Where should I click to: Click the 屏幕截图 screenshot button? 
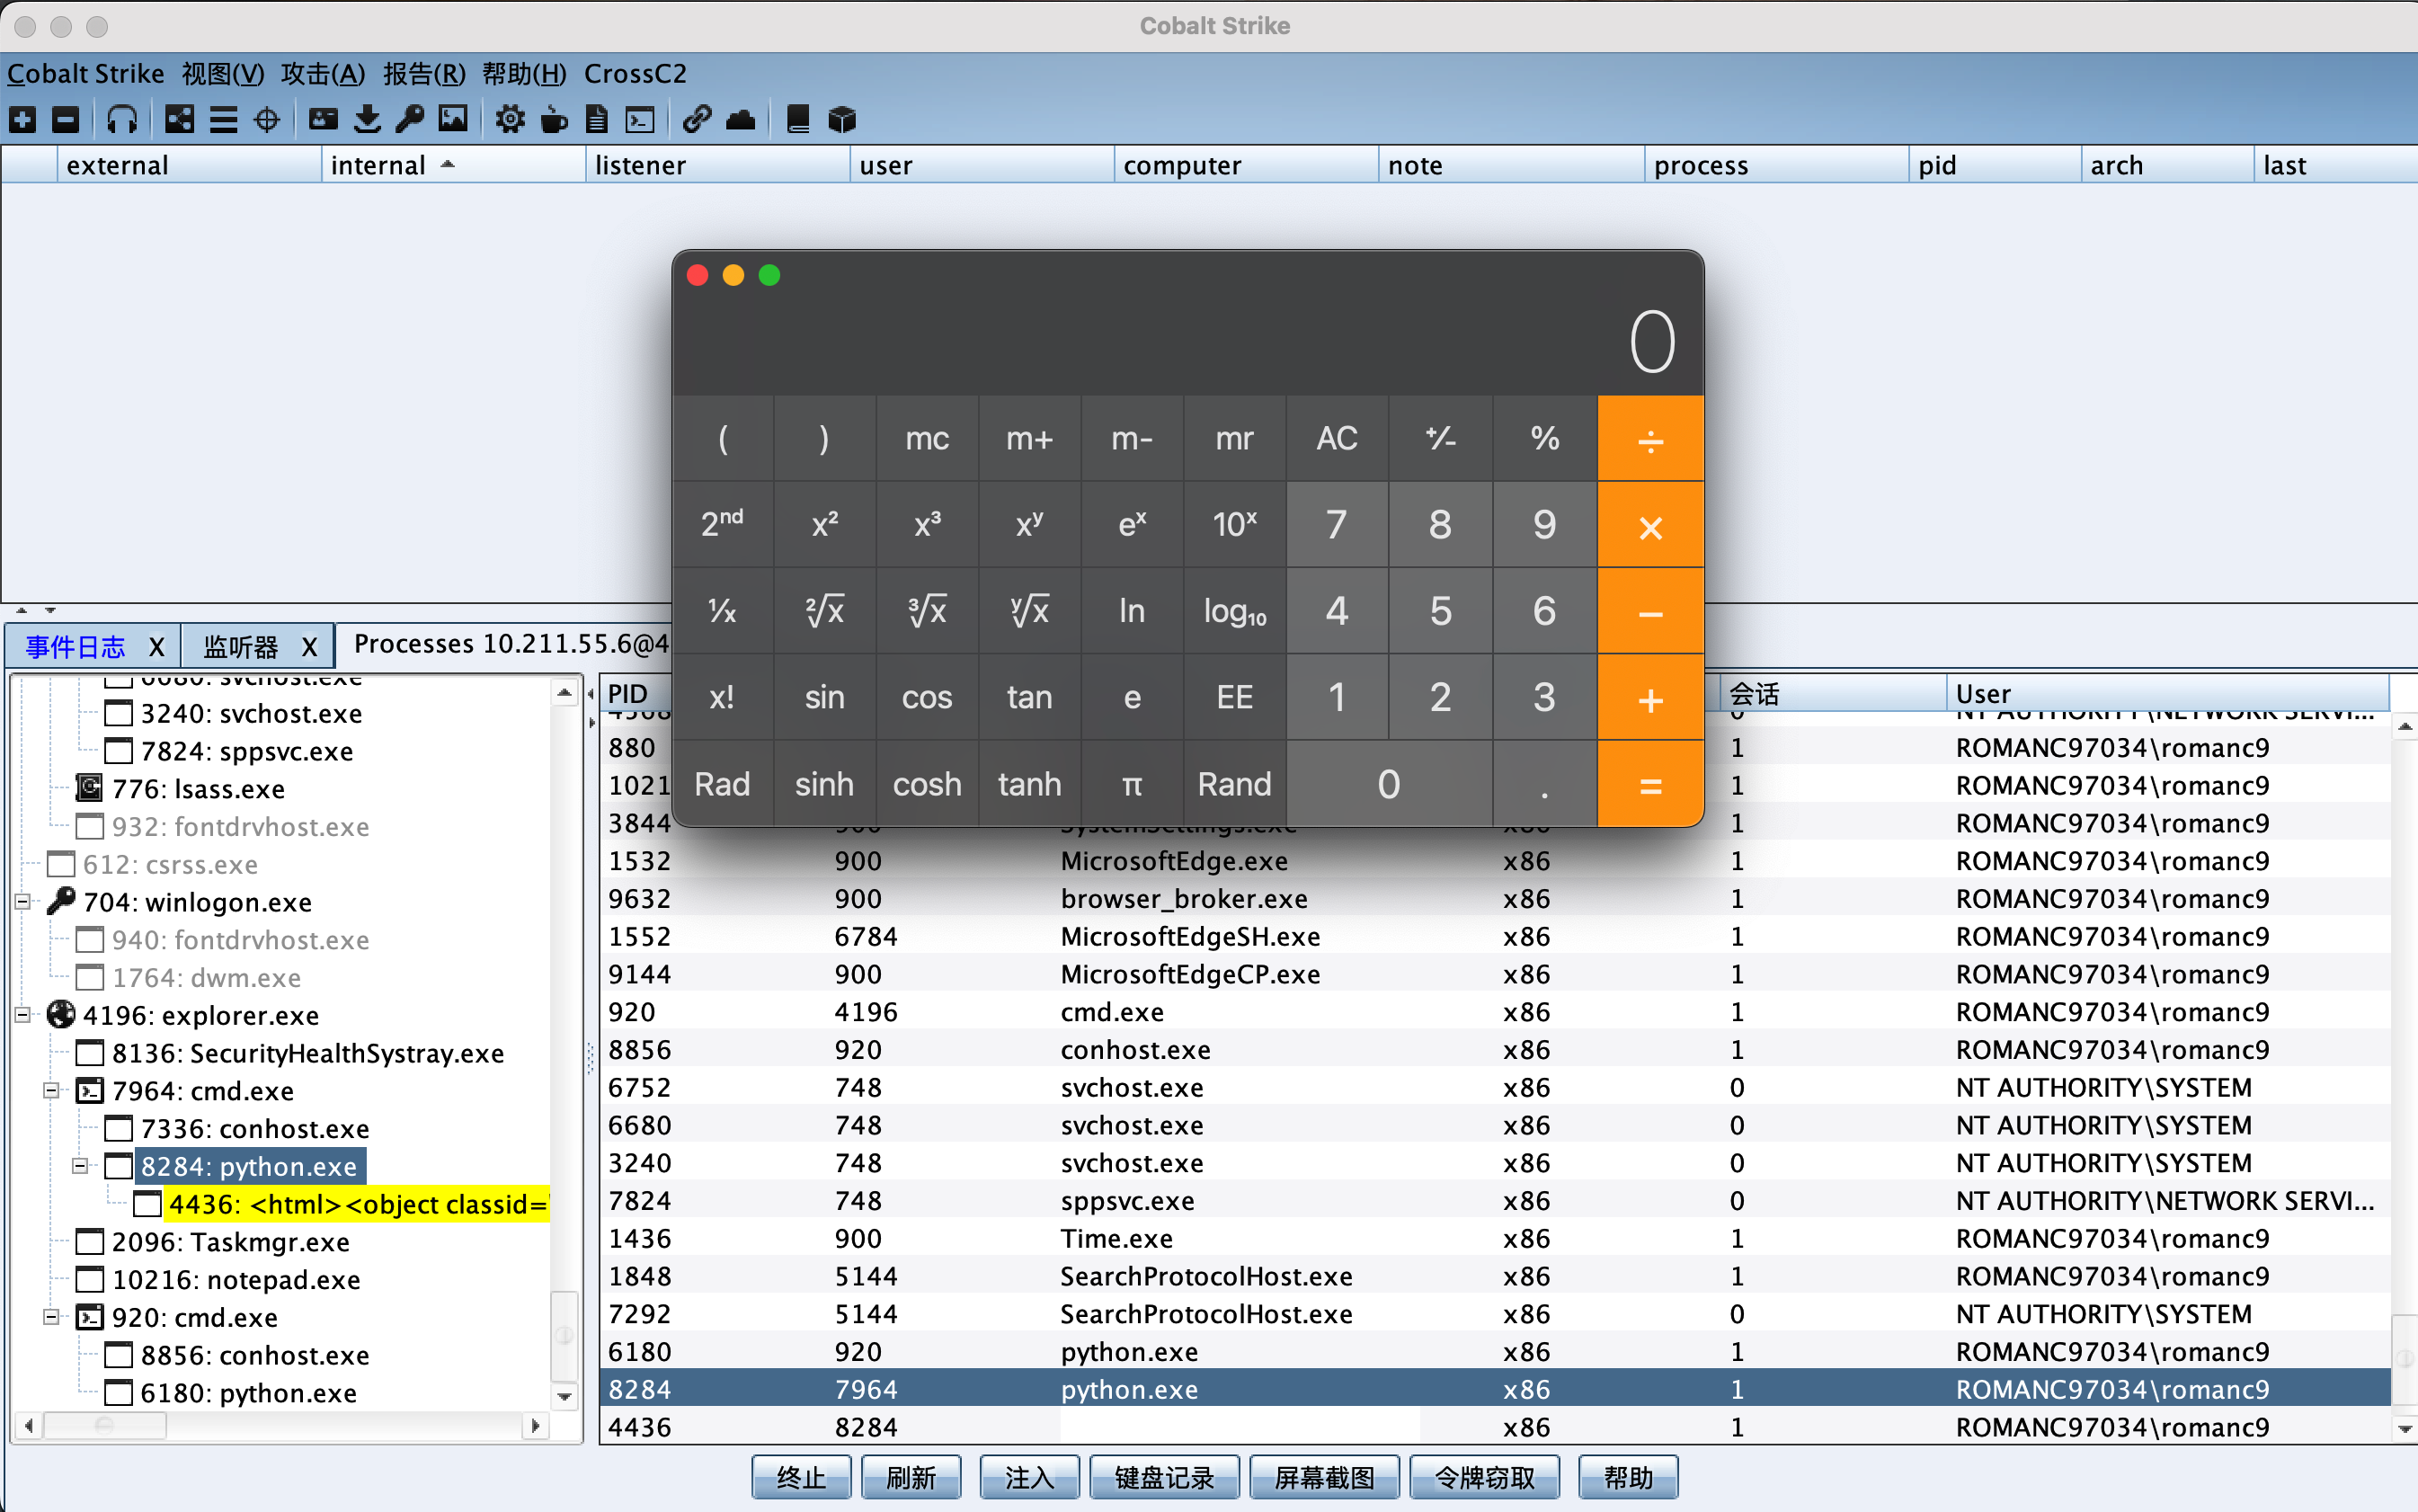pos(1324,1477)
